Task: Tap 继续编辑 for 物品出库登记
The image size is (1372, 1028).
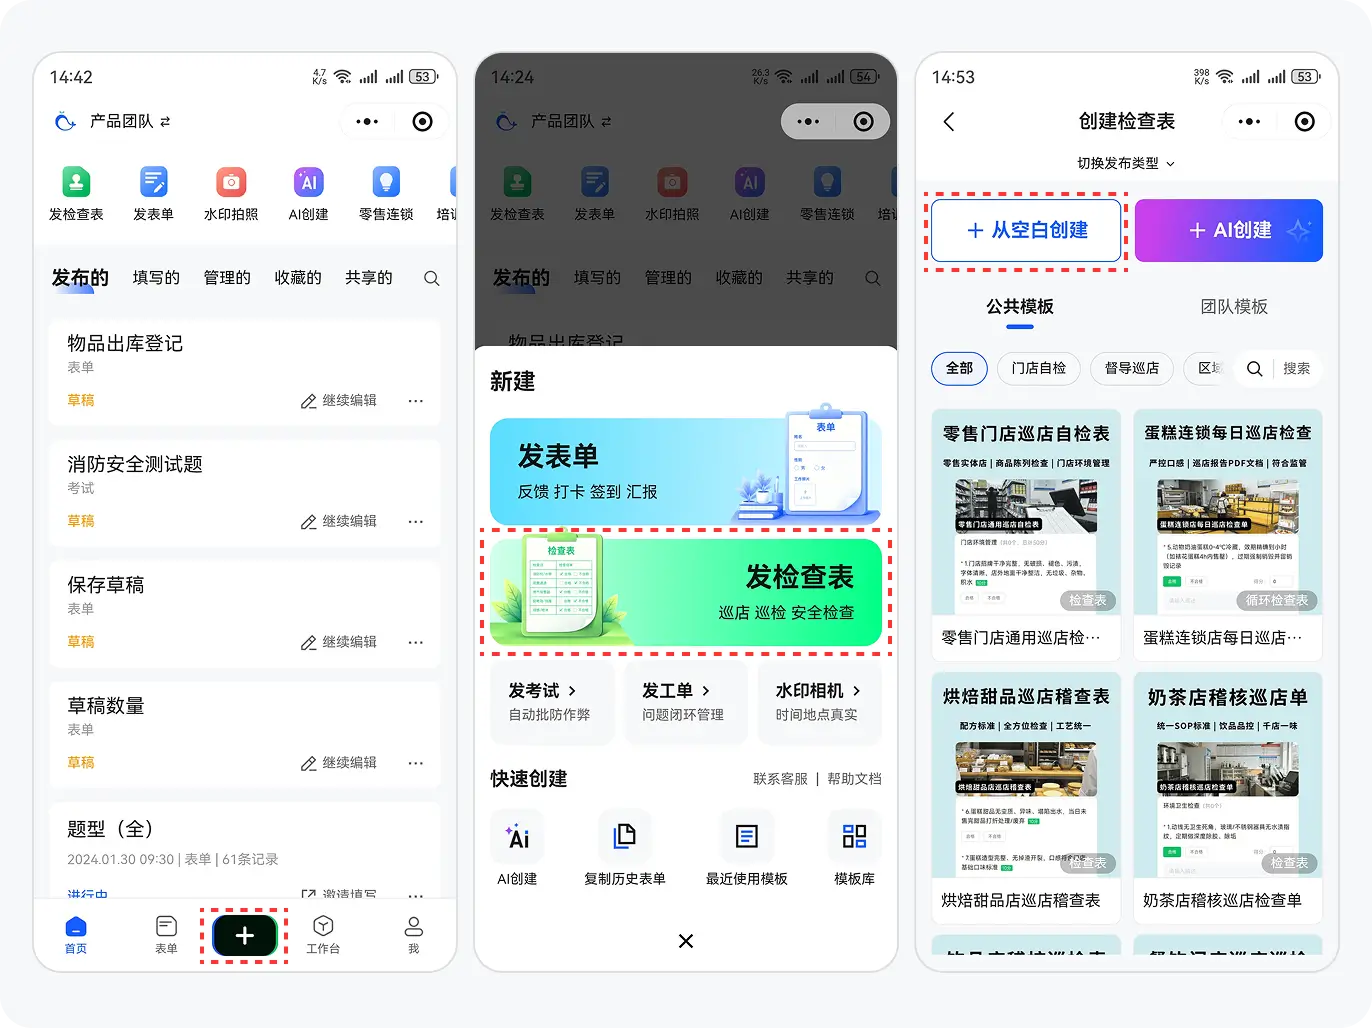Action: 339,401
